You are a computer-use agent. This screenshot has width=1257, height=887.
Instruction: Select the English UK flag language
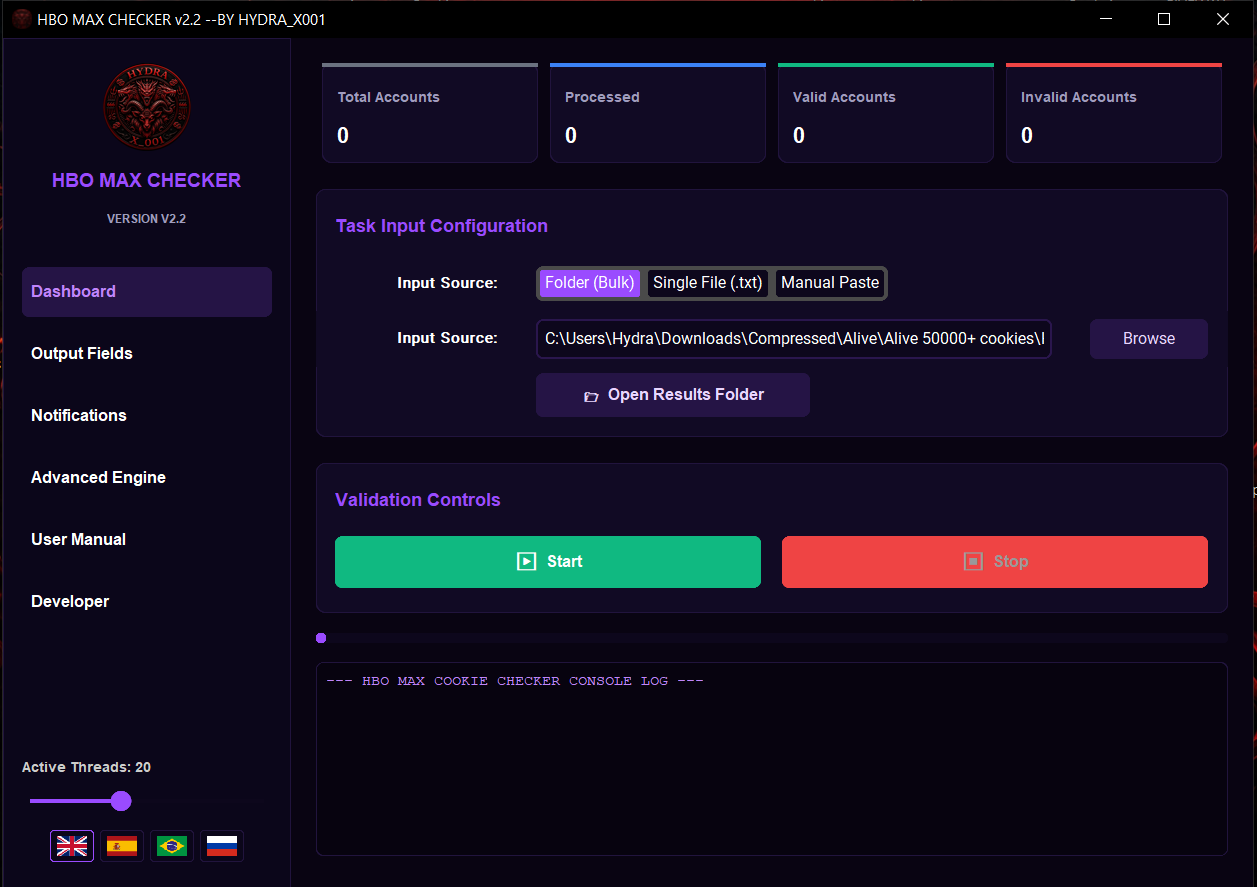(72, 846)
